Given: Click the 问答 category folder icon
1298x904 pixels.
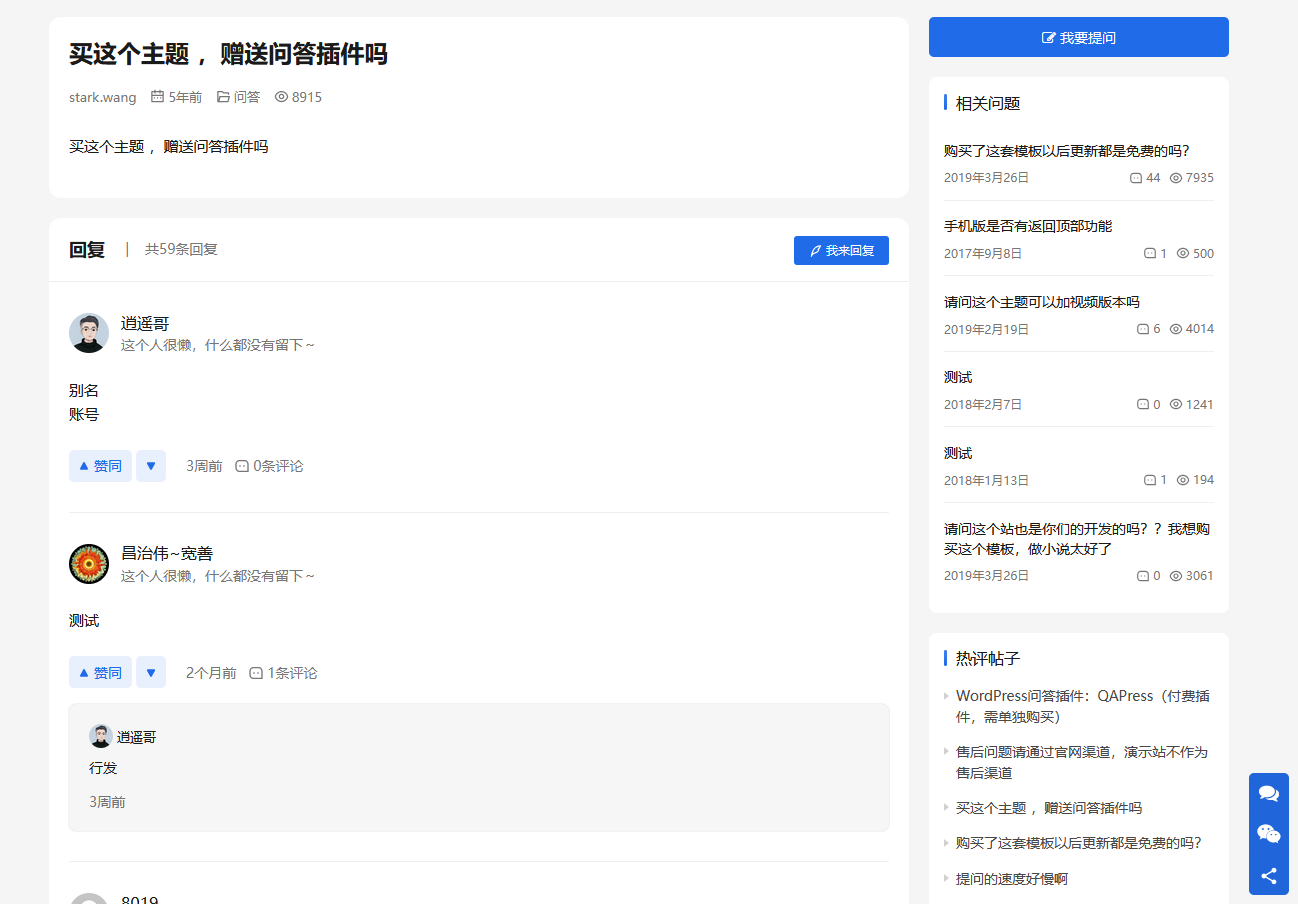Looking at the screenshot, I should point(223,97).
